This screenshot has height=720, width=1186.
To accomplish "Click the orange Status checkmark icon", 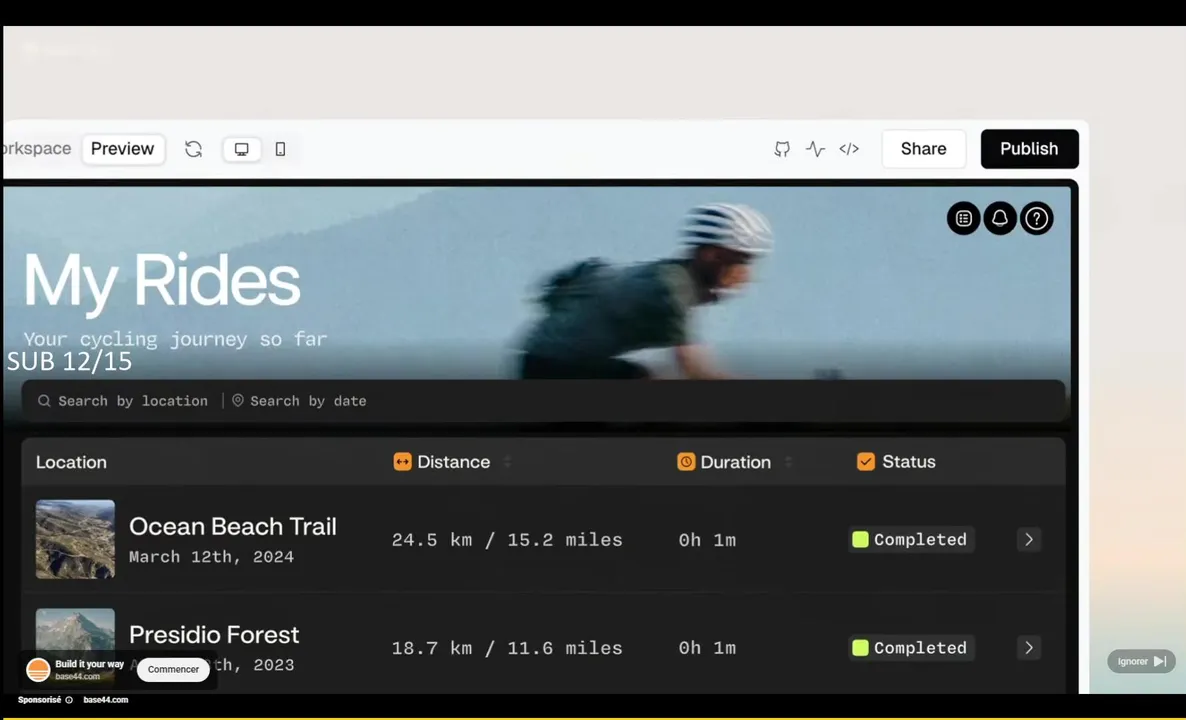I will click(x=866, y=461).
